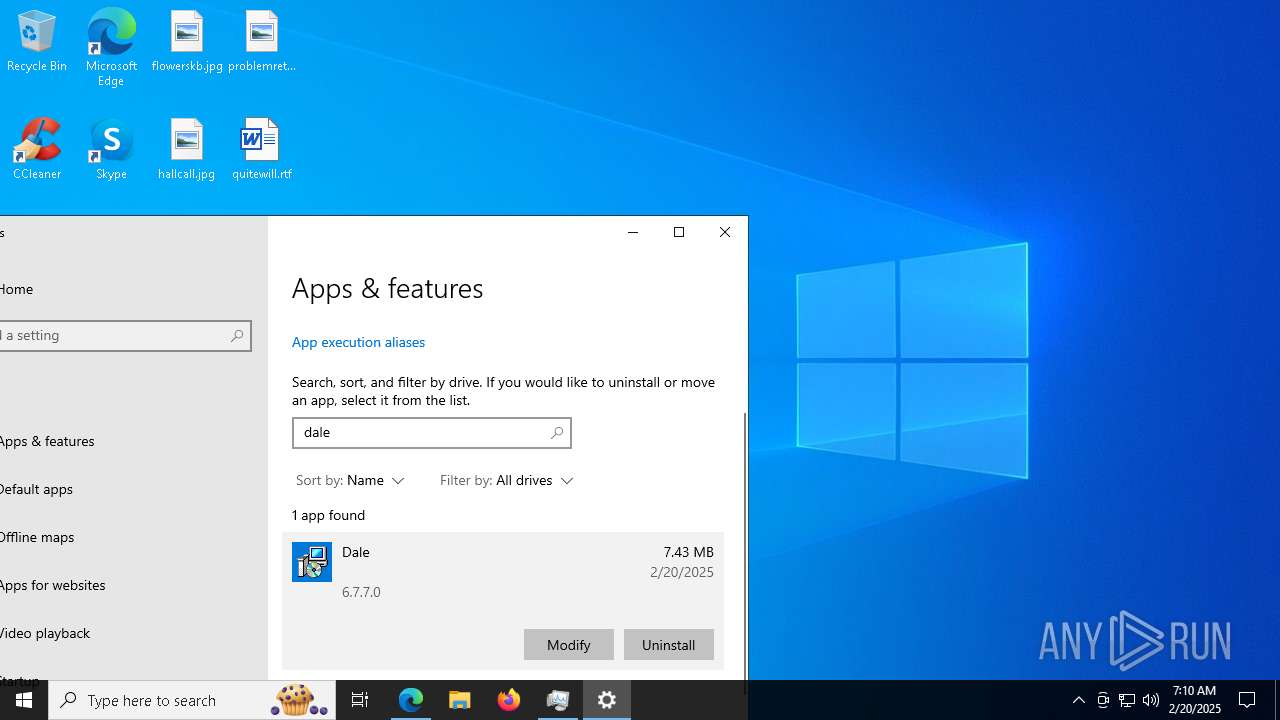Open the network status tray icon

1127,700
